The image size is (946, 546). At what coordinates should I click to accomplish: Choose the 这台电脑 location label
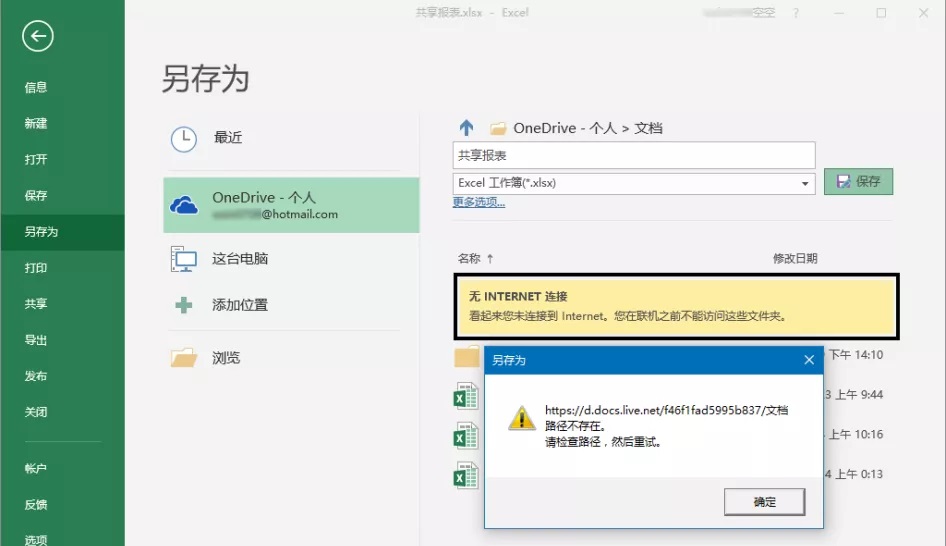(x=240, y=259)
